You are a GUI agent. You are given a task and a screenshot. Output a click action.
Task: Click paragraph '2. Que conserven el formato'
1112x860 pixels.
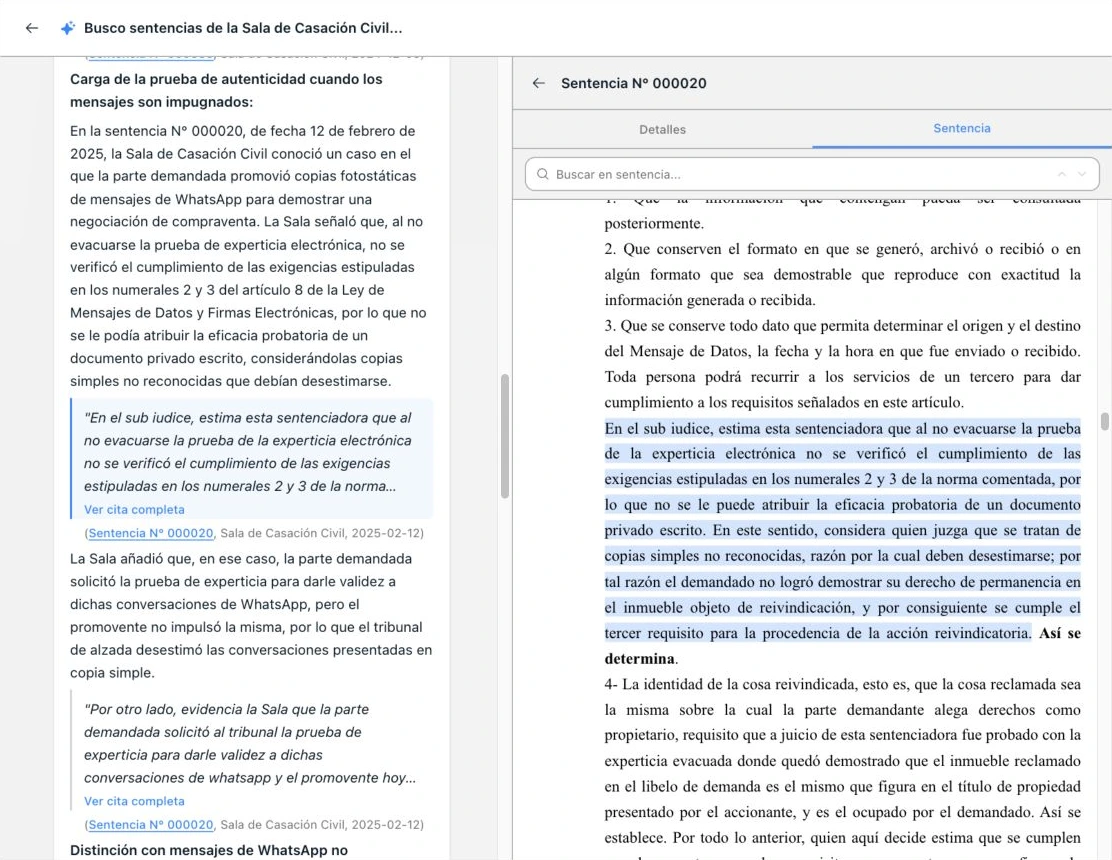(843, 274)
